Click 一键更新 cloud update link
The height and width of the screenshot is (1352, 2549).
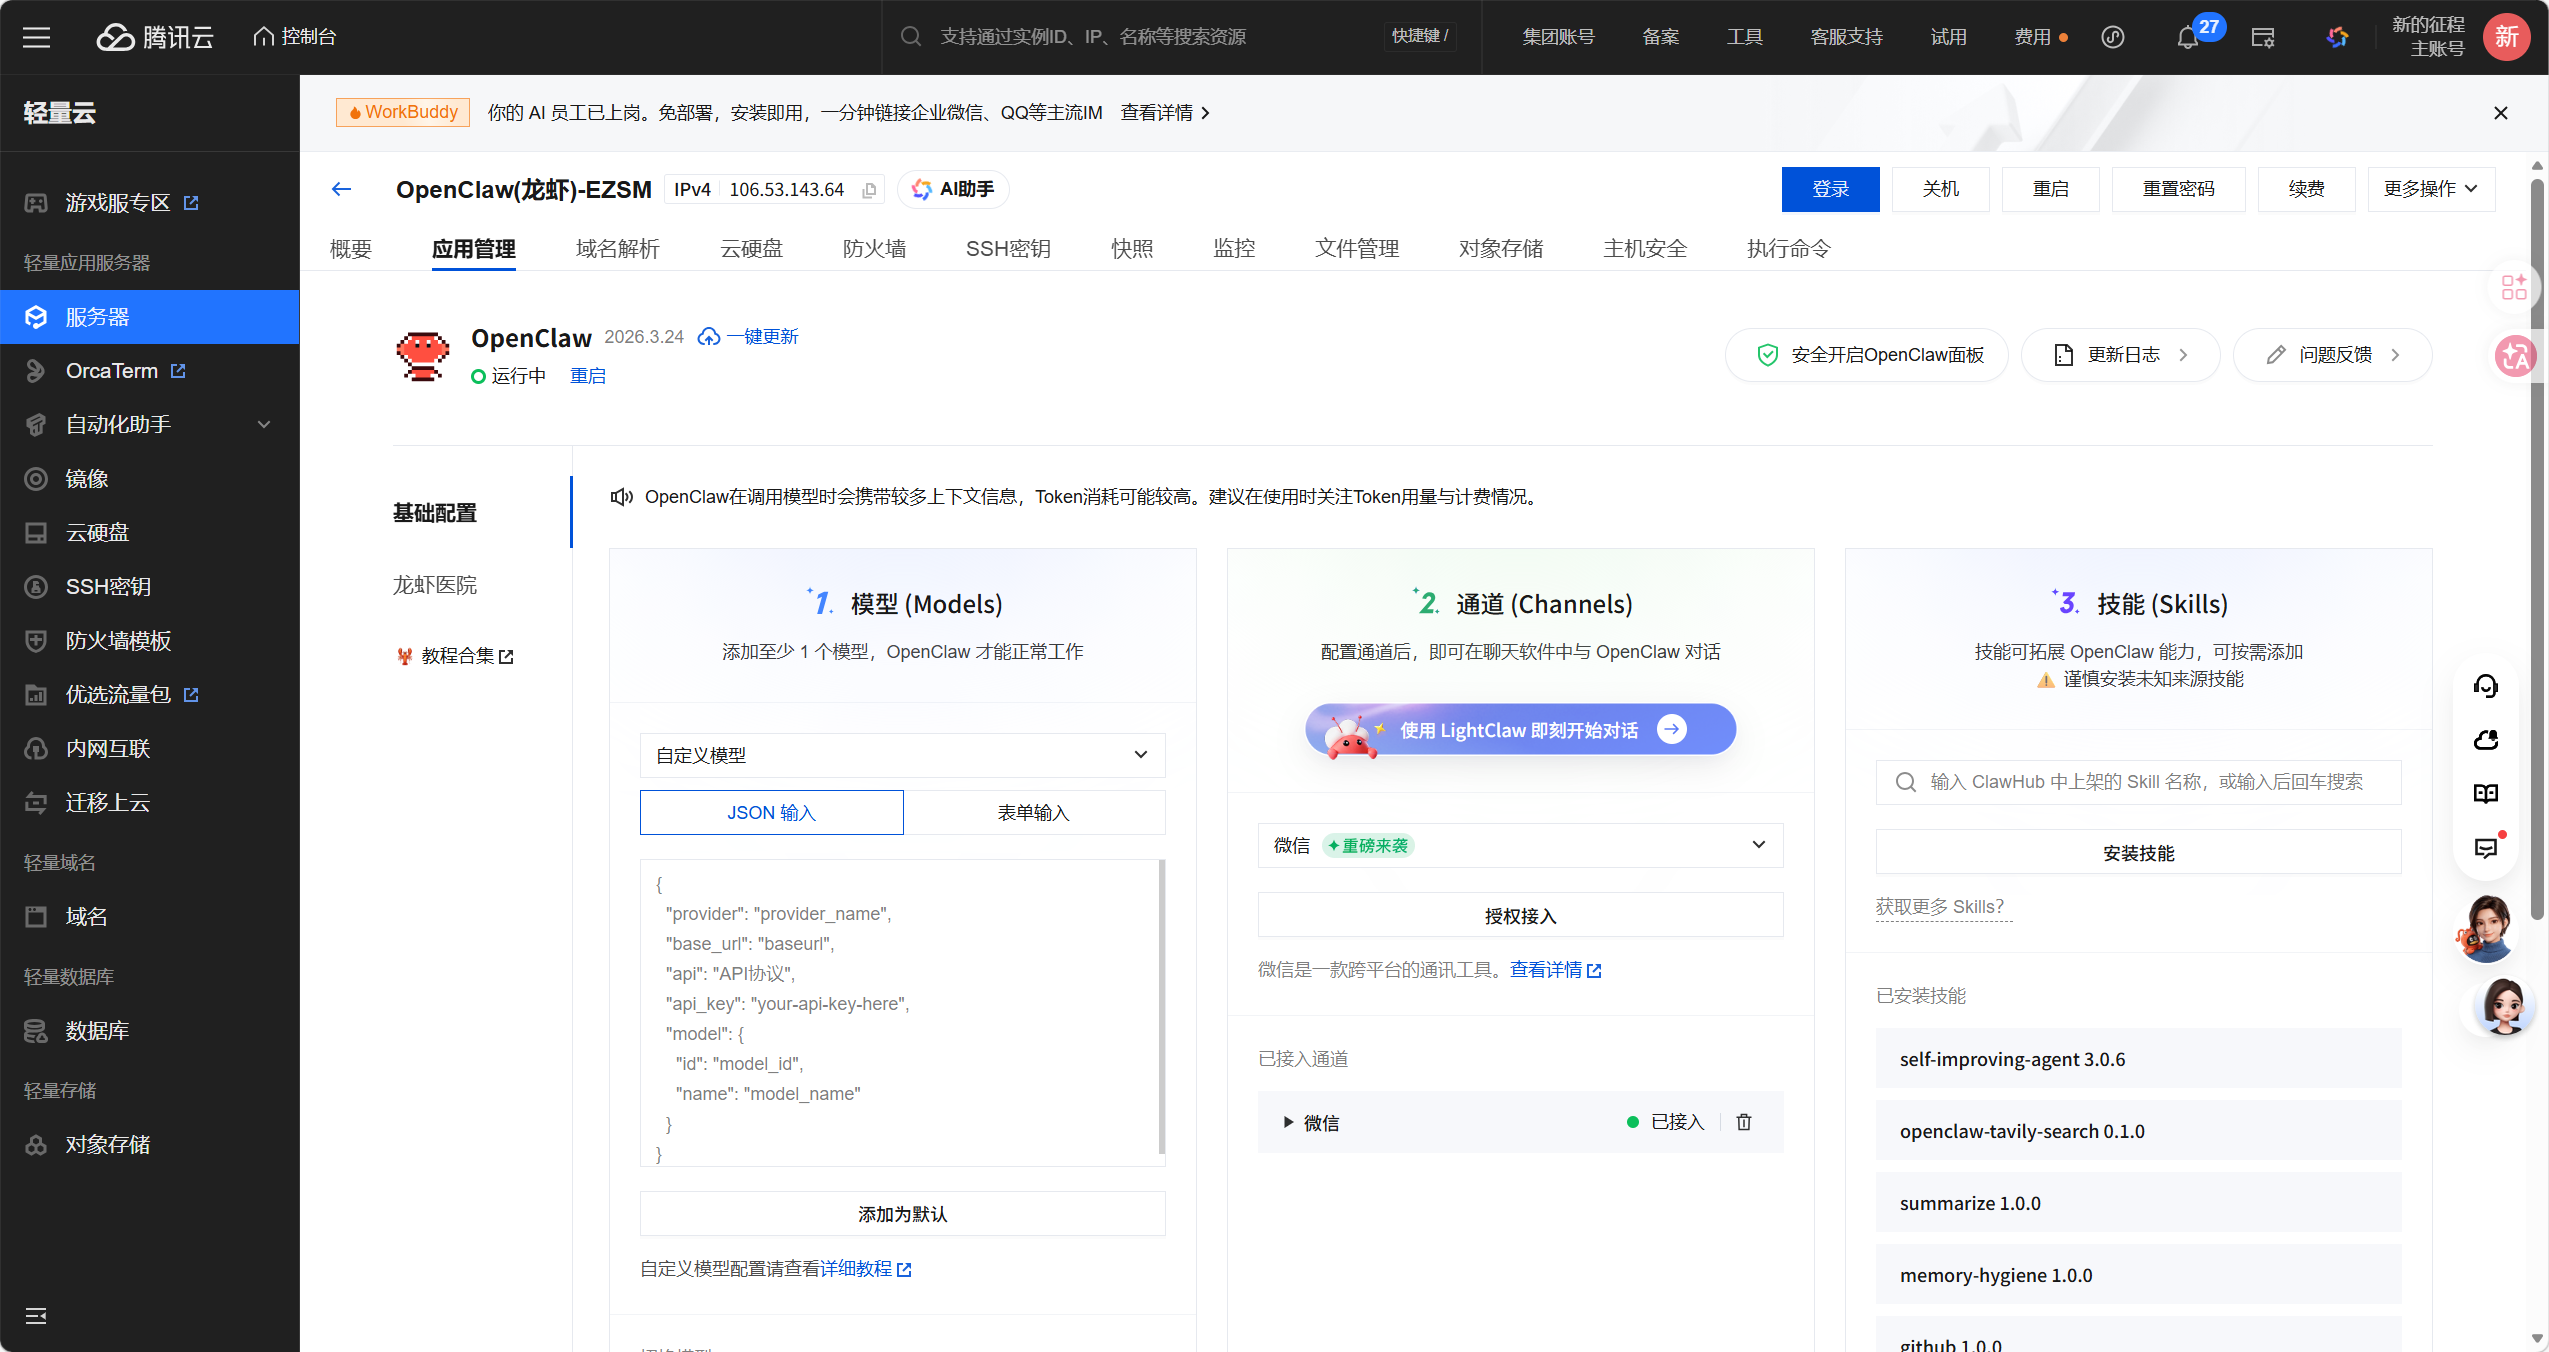click(x=748, y=337)
